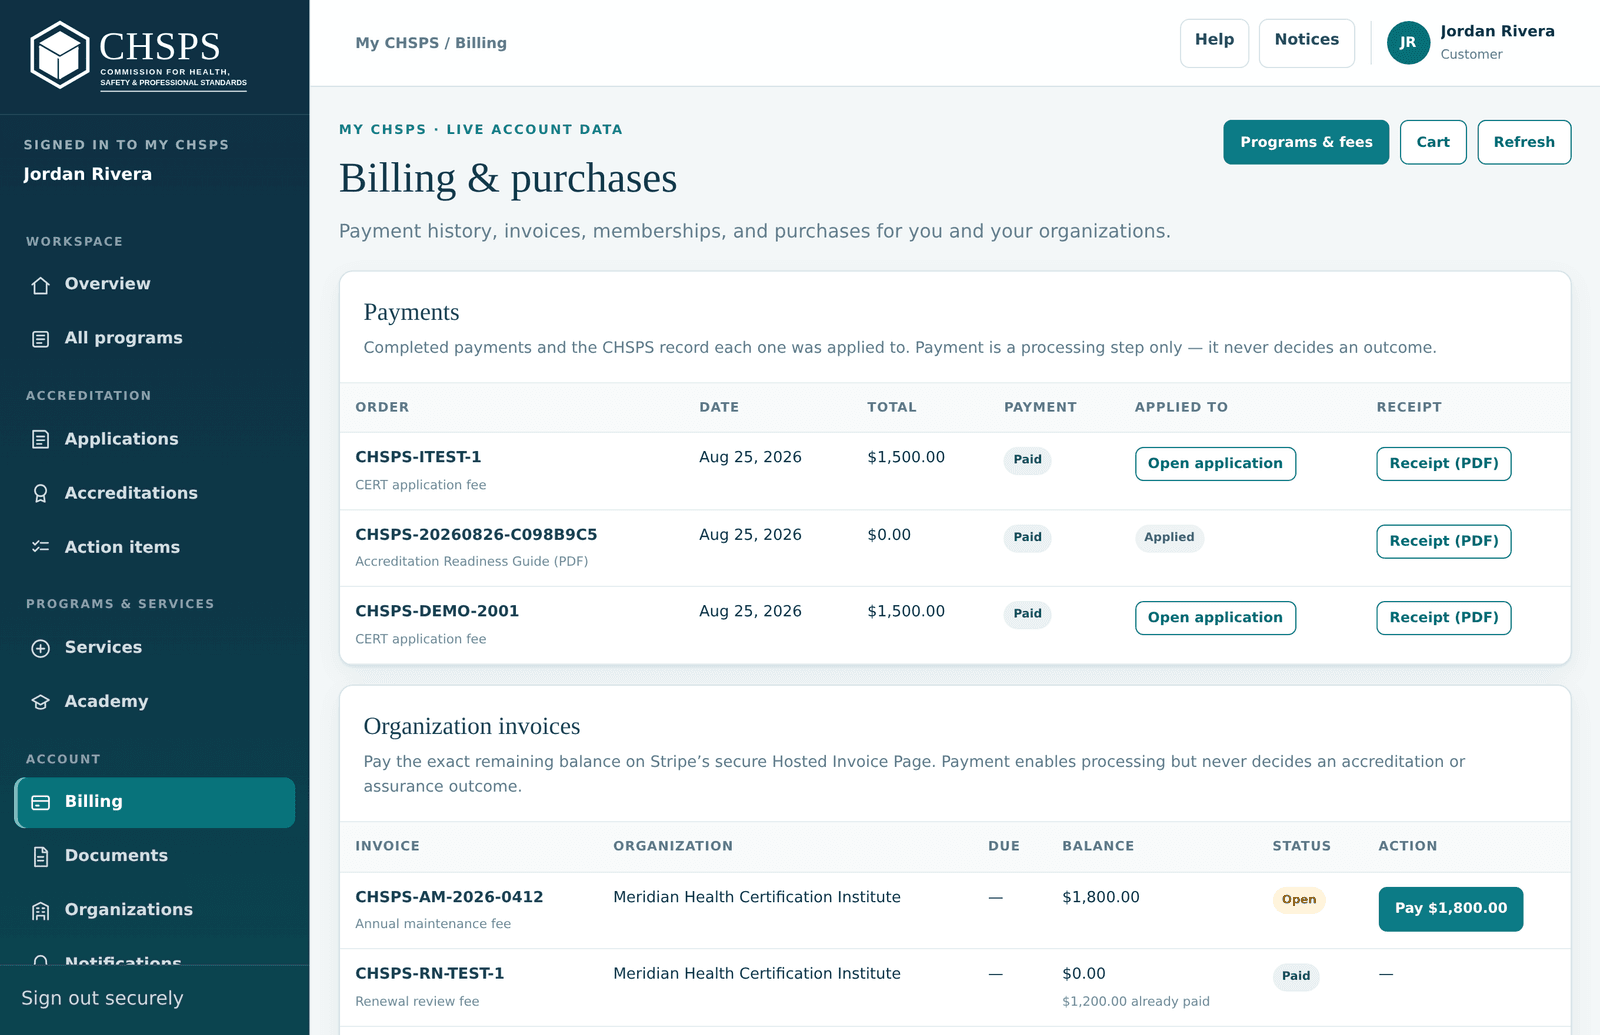Image resolution: width=1600 pixels, height=1035 pixels.
Task: Click the Applications document icon
Action: [41, 439]
